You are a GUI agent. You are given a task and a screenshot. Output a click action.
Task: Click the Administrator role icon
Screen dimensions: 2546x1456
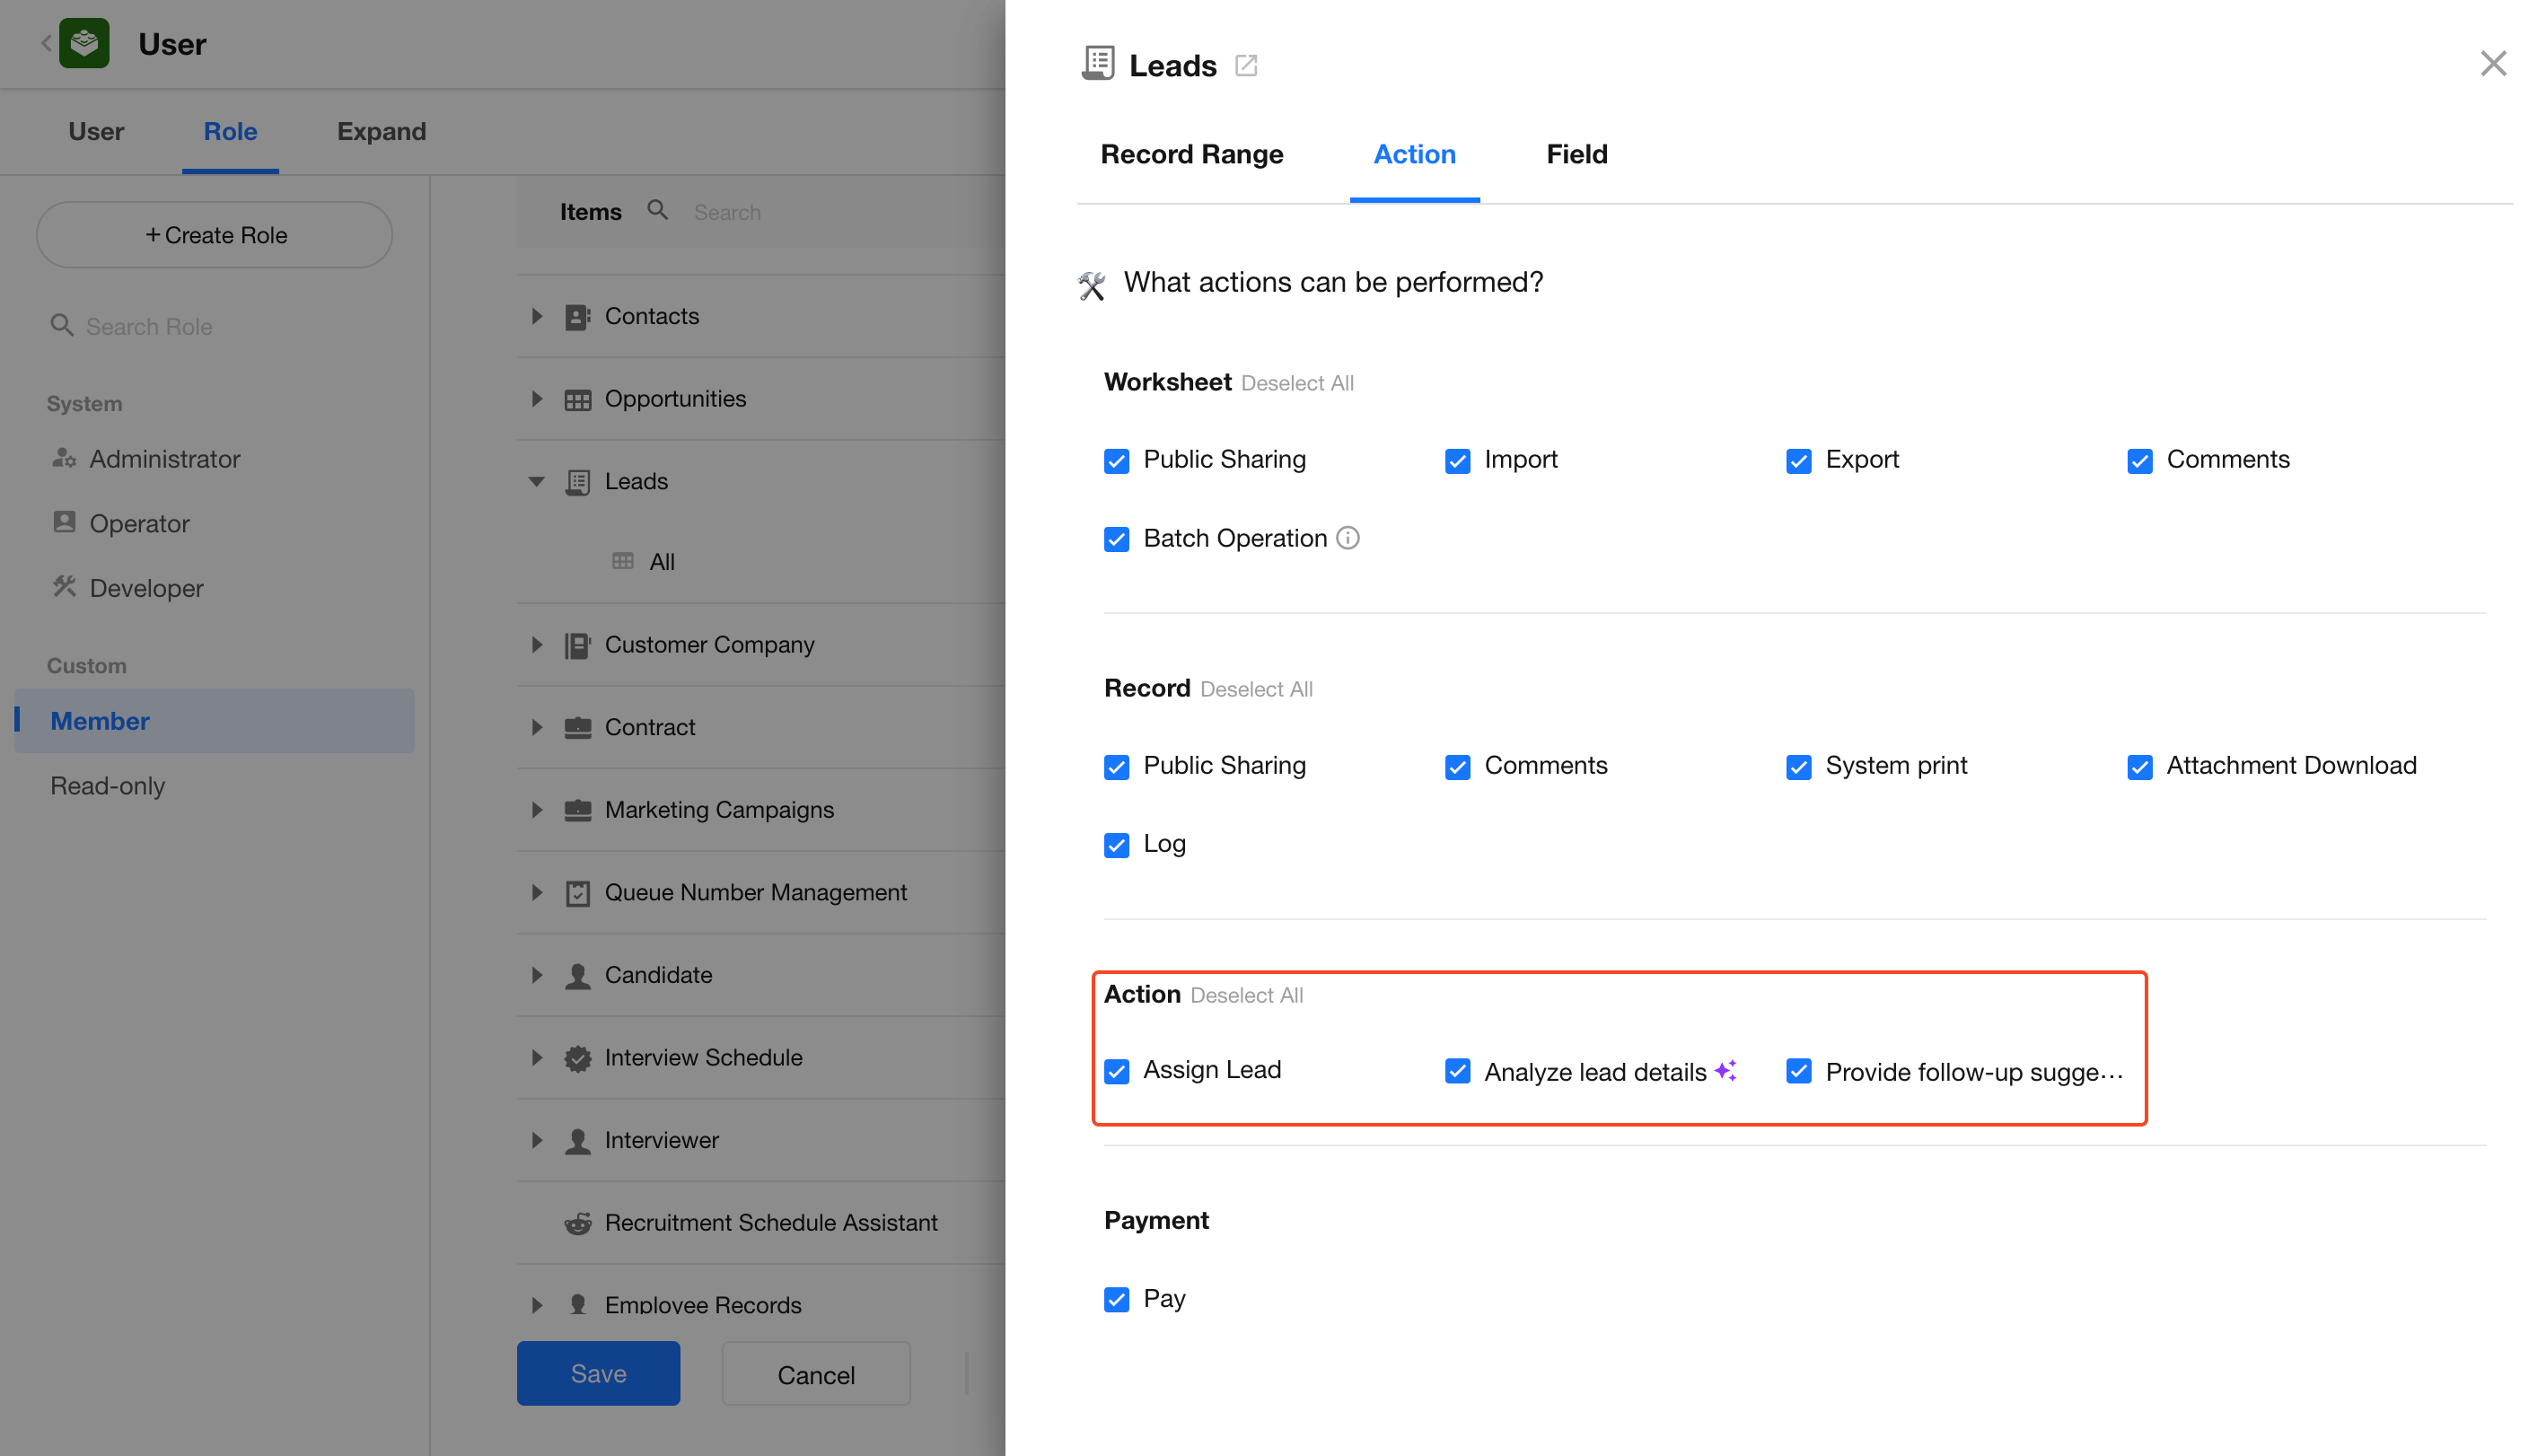(x=64, y=458)
